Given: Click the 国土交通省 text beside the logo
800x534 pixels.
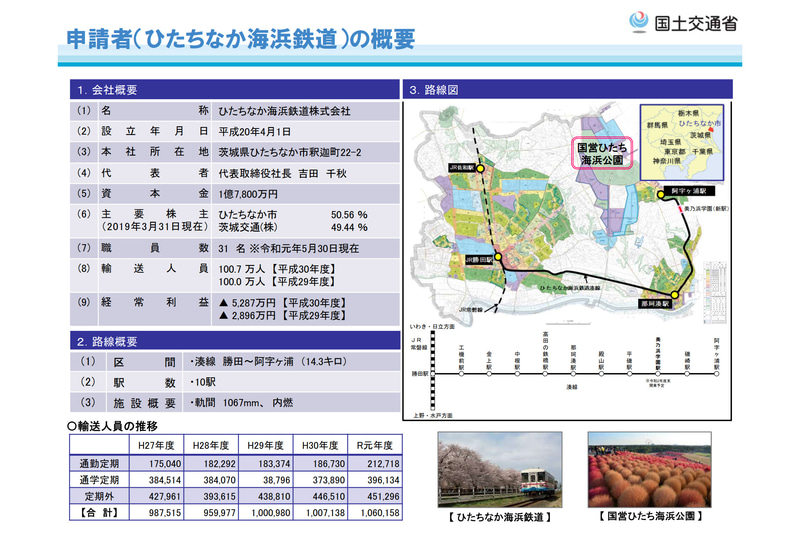Looking at the screenshot, I should (x=696, y=23).
